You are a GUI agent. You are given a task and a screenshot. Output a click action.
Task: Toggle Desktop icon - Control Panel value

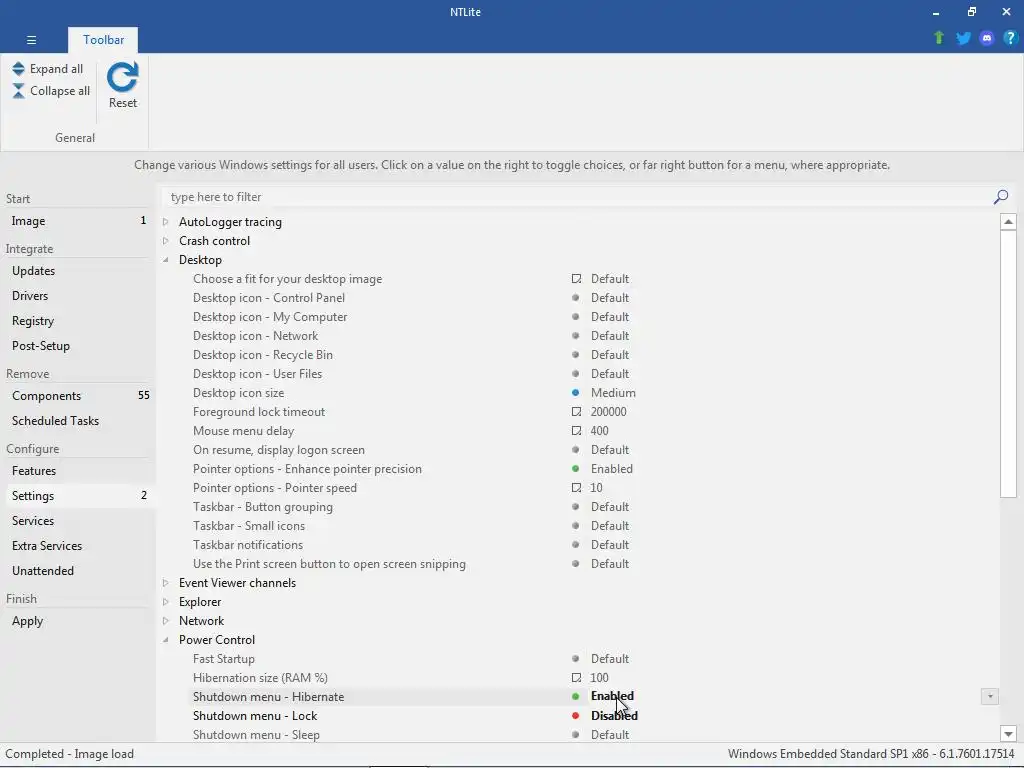click(x=610, y=298)
